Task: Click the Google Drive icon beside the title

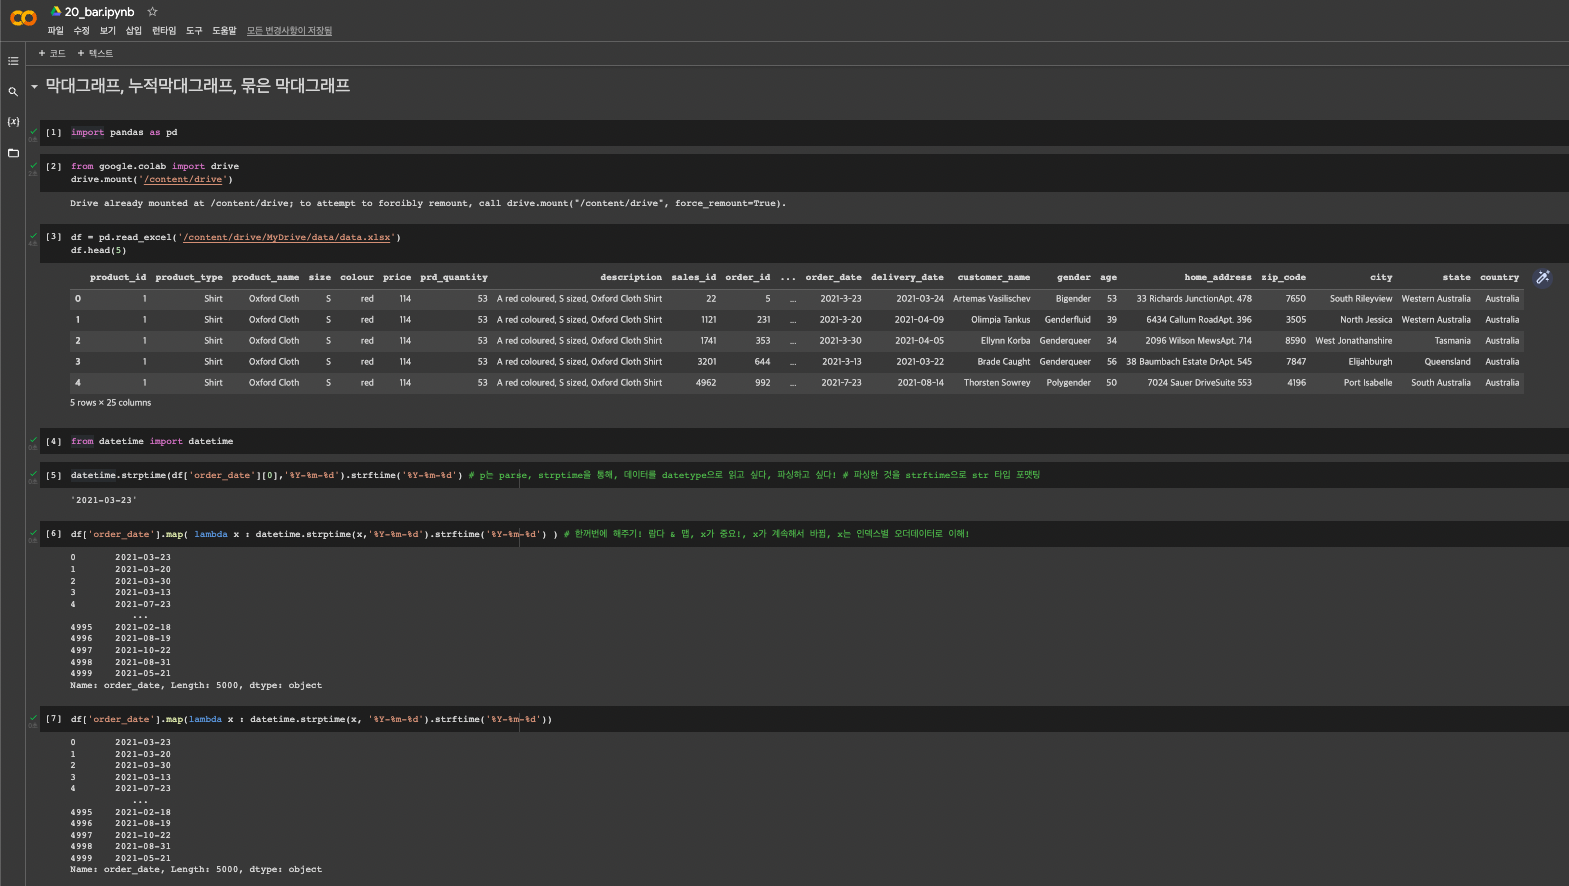Action: click(56, 12)
